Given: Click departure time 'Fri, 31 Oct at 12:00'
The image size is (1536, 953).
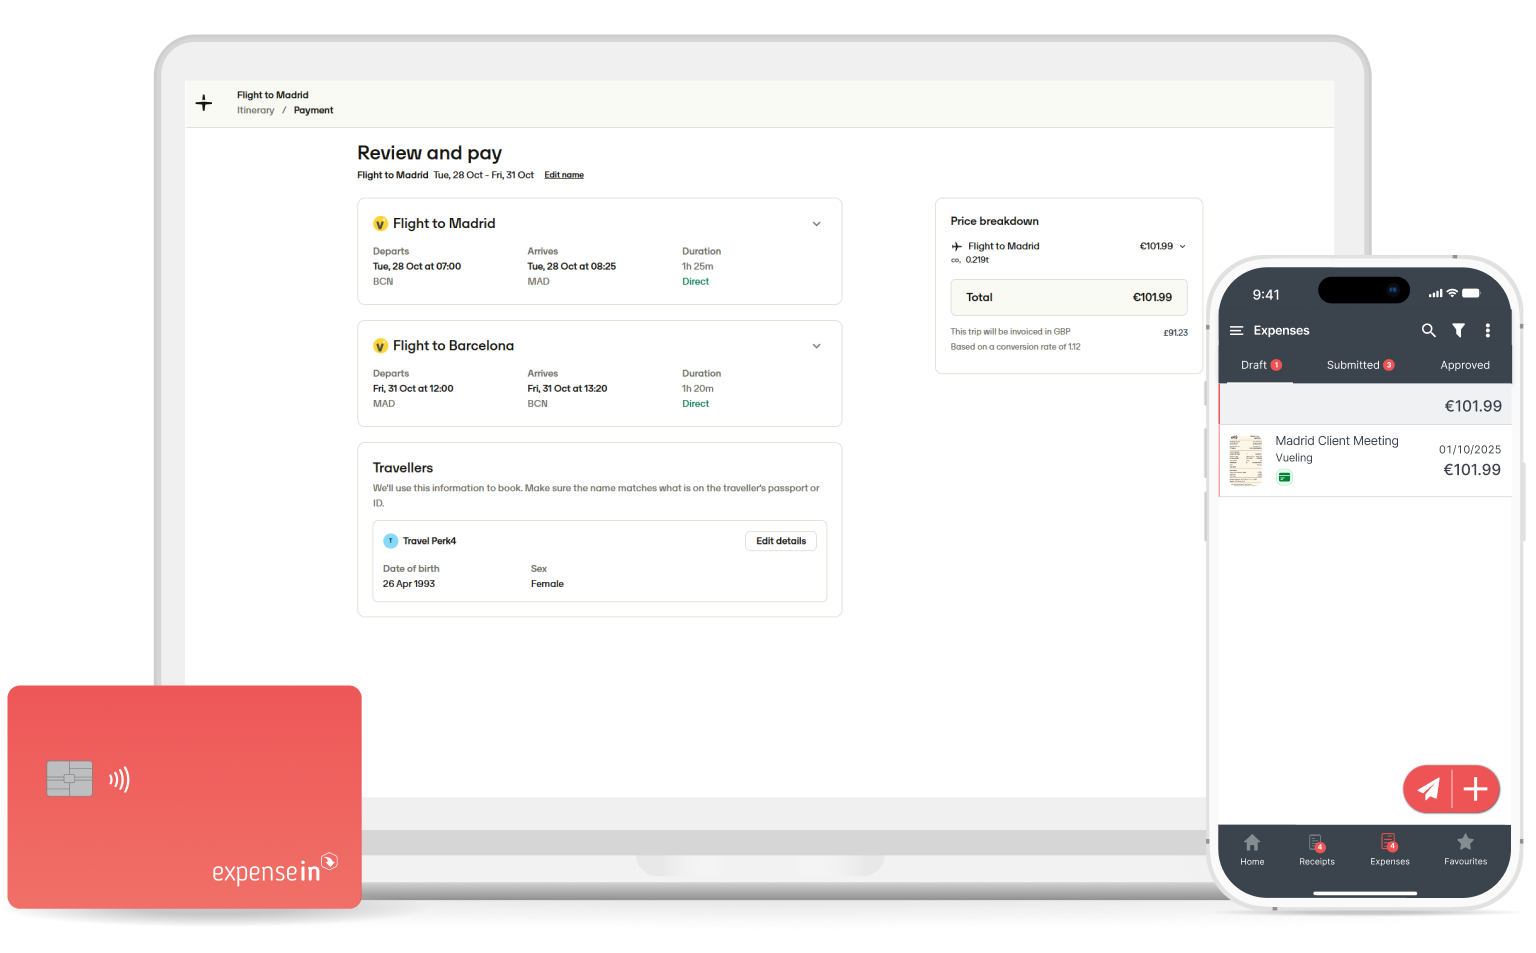Looking at the screenshot, I should point(413,389).
